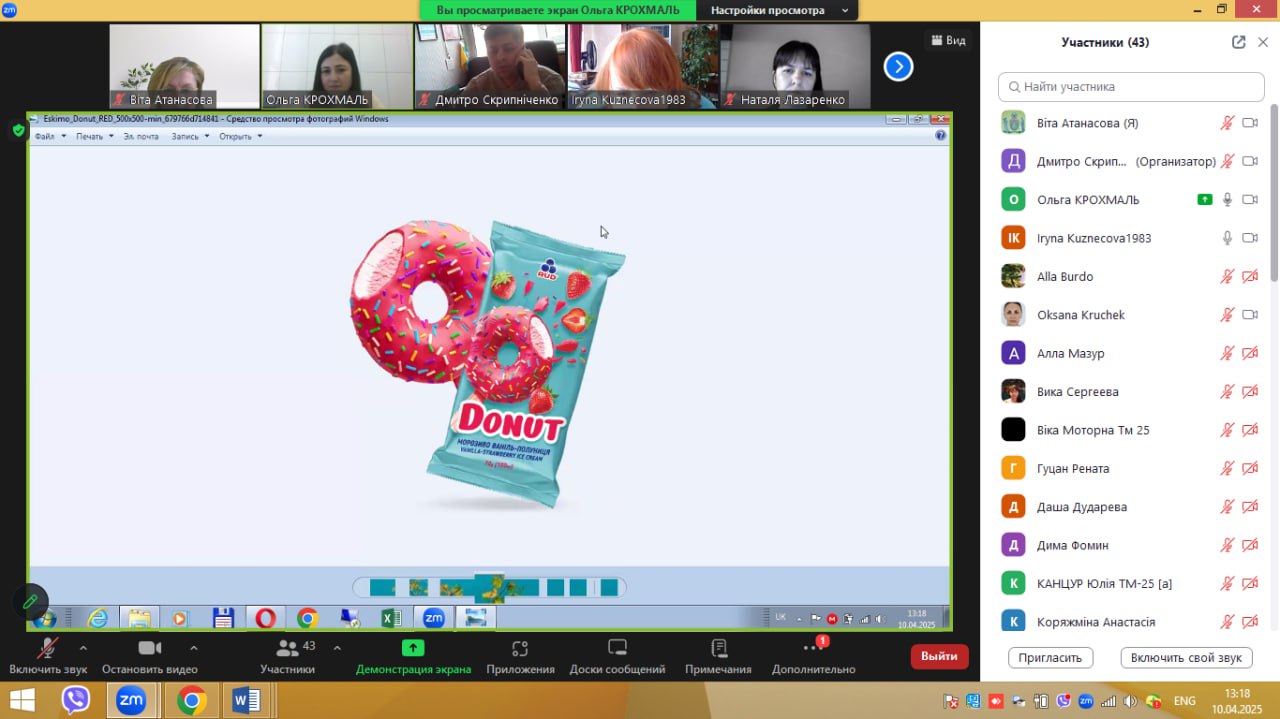The width and height of the screenshot is (1280, 719).
Task: Click the participants list scrollbar
Action: tap(1274, 192)
